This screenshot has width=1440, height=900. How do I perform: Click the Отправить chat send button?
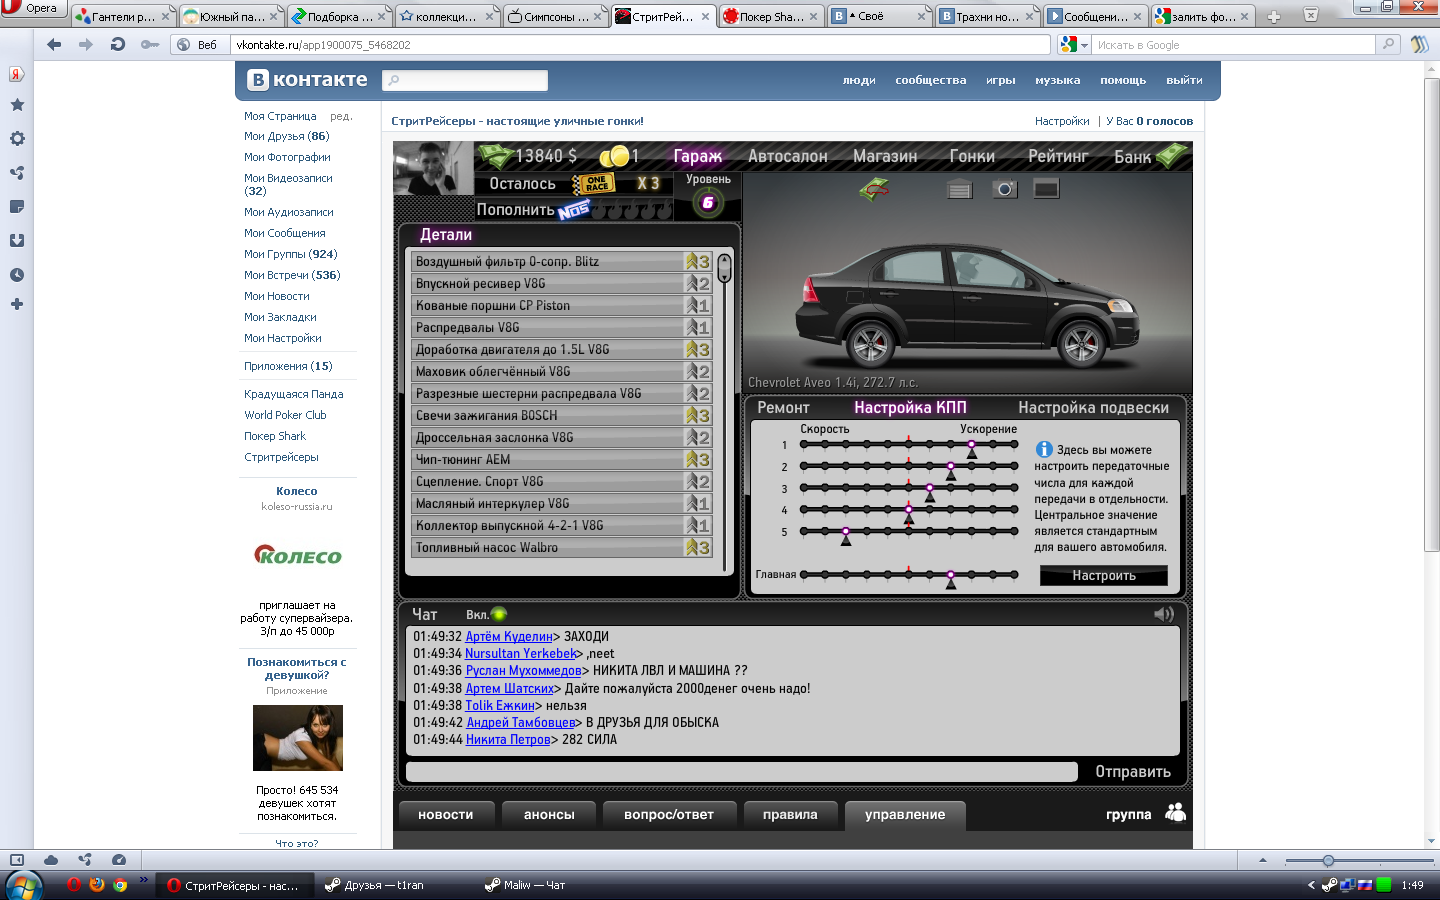click(x=1133, y=772)
